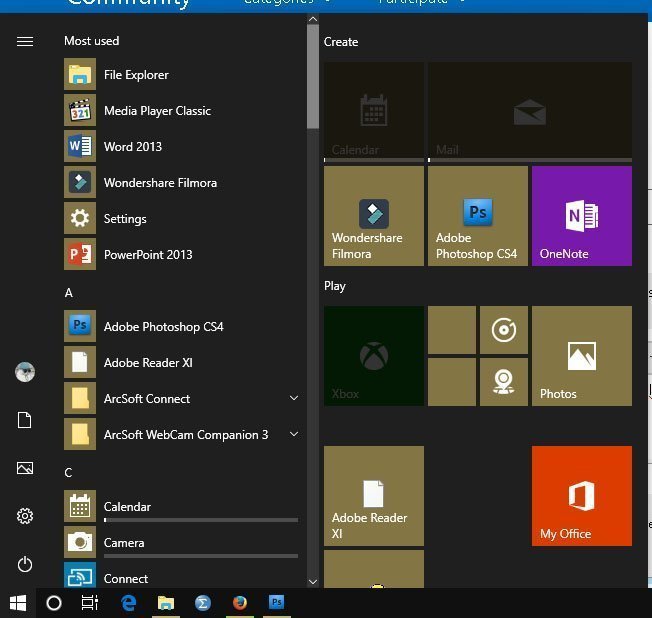The width and height of the screenshot is (652, 618).
Task: Open File Explorer on the taskbar
Action: click(x=166, y=603)
